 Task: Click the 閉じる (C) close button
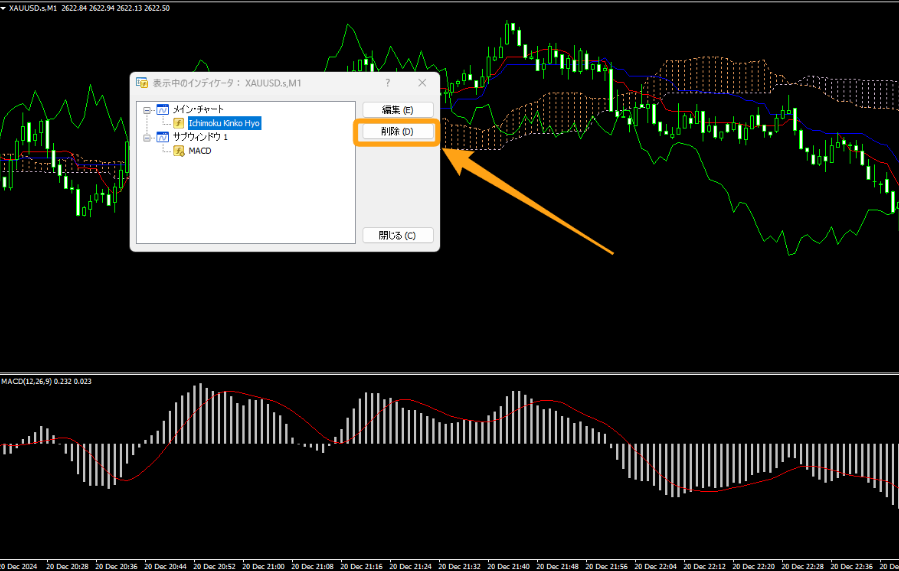pos(397,235)
